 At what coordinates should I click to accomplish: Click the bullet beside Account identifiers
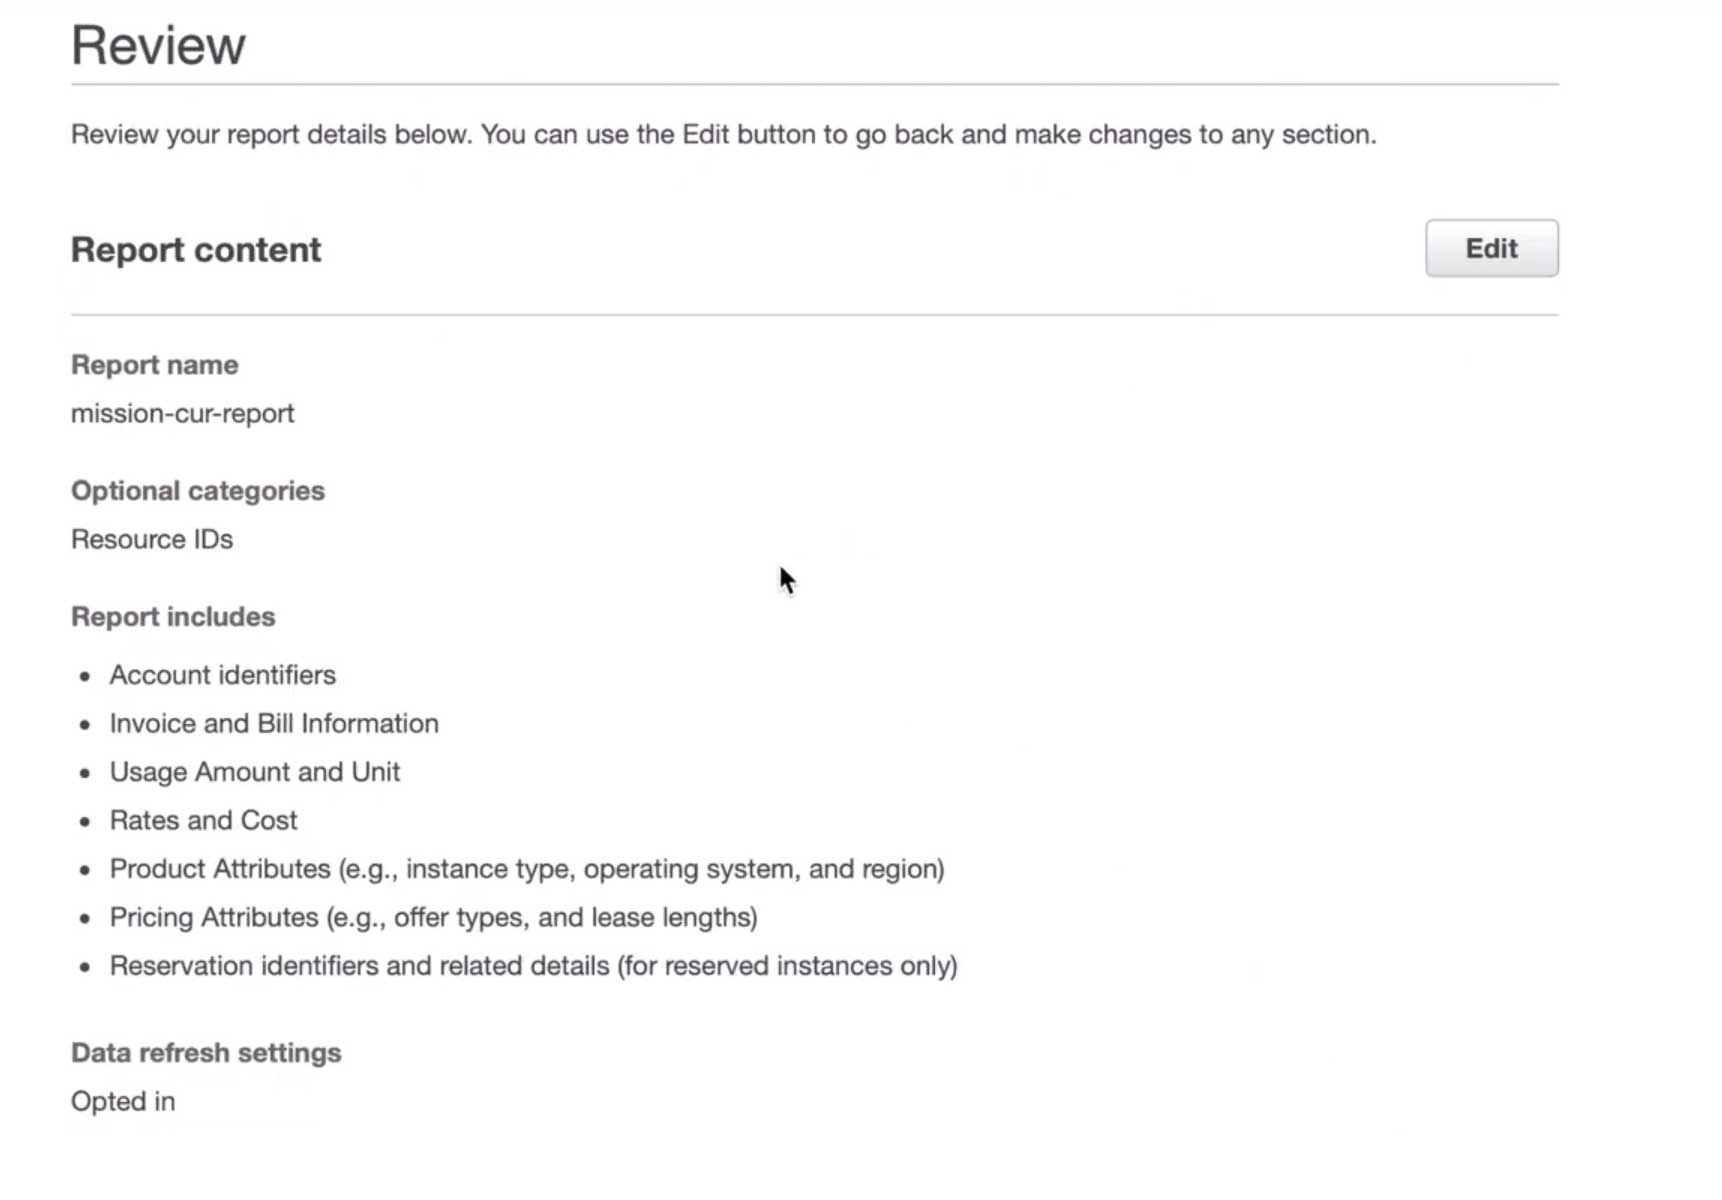85,676
